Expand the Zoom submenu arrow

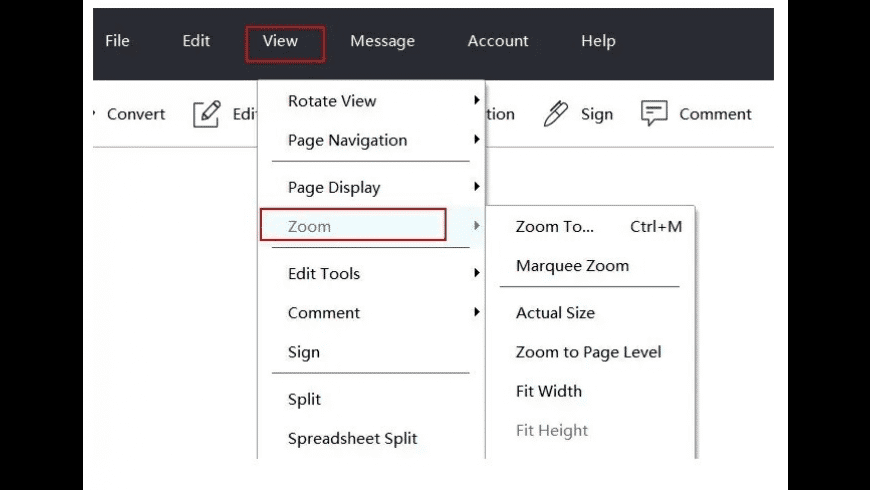tap(476, 225)
